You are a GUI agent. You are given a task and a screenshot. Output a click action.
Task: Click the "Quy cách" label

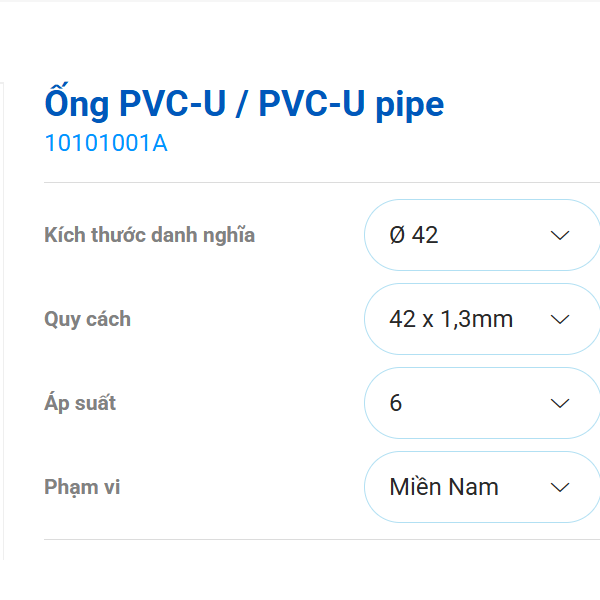(88, 320)
